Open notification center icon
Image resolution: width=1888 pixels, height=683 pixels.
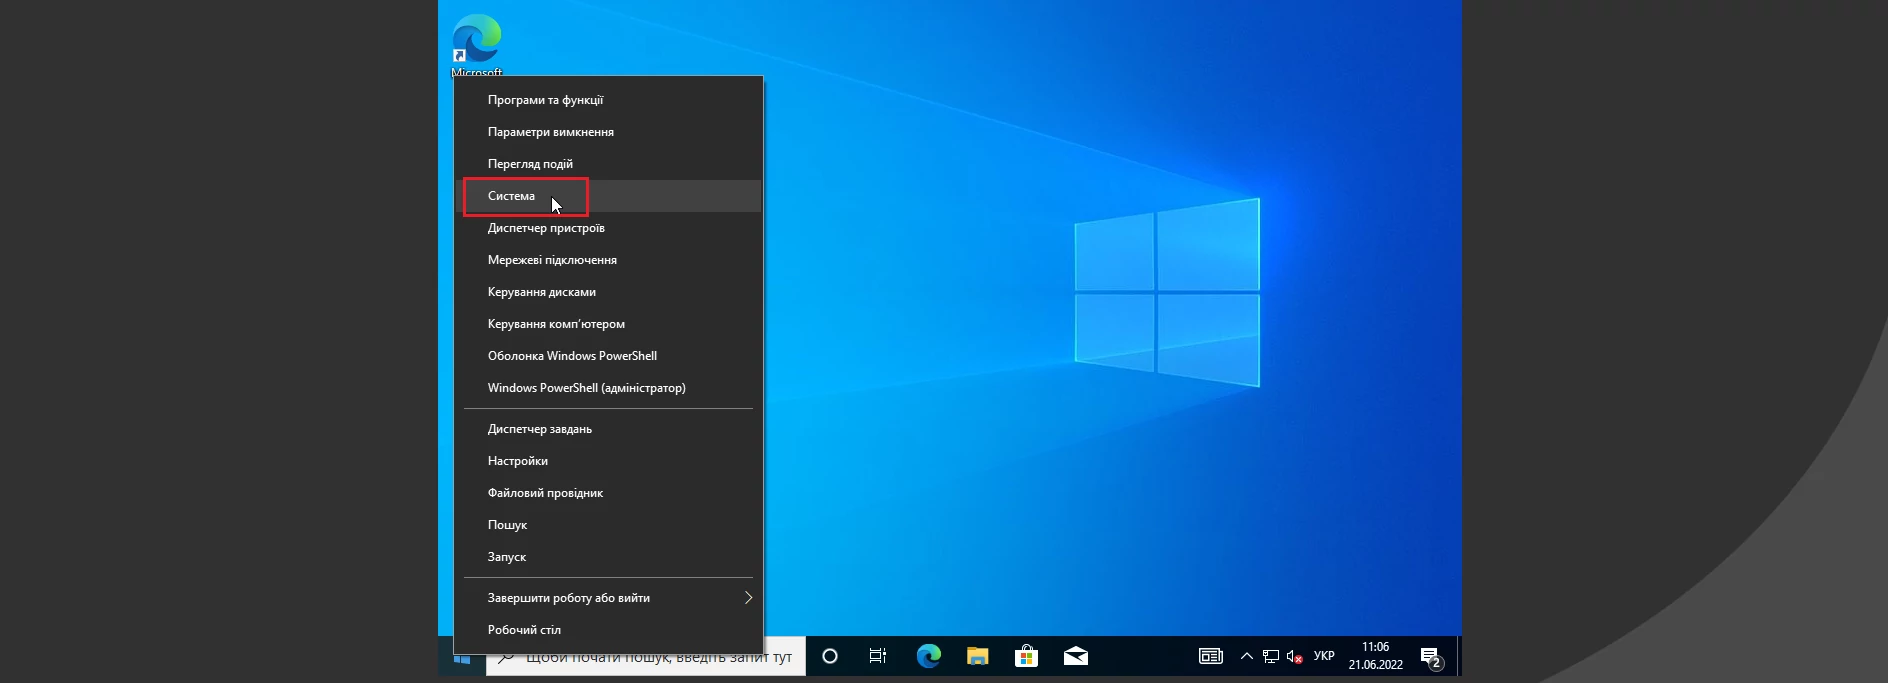pos(1432,656)
